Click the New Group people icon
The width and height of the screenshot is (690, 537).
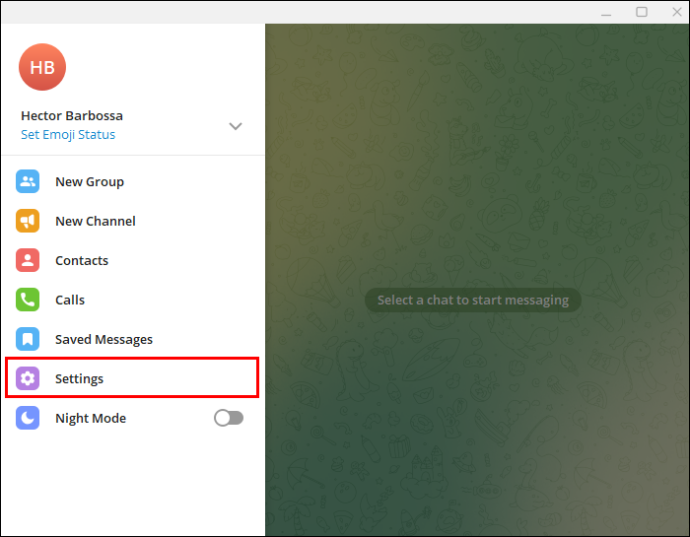28,181
